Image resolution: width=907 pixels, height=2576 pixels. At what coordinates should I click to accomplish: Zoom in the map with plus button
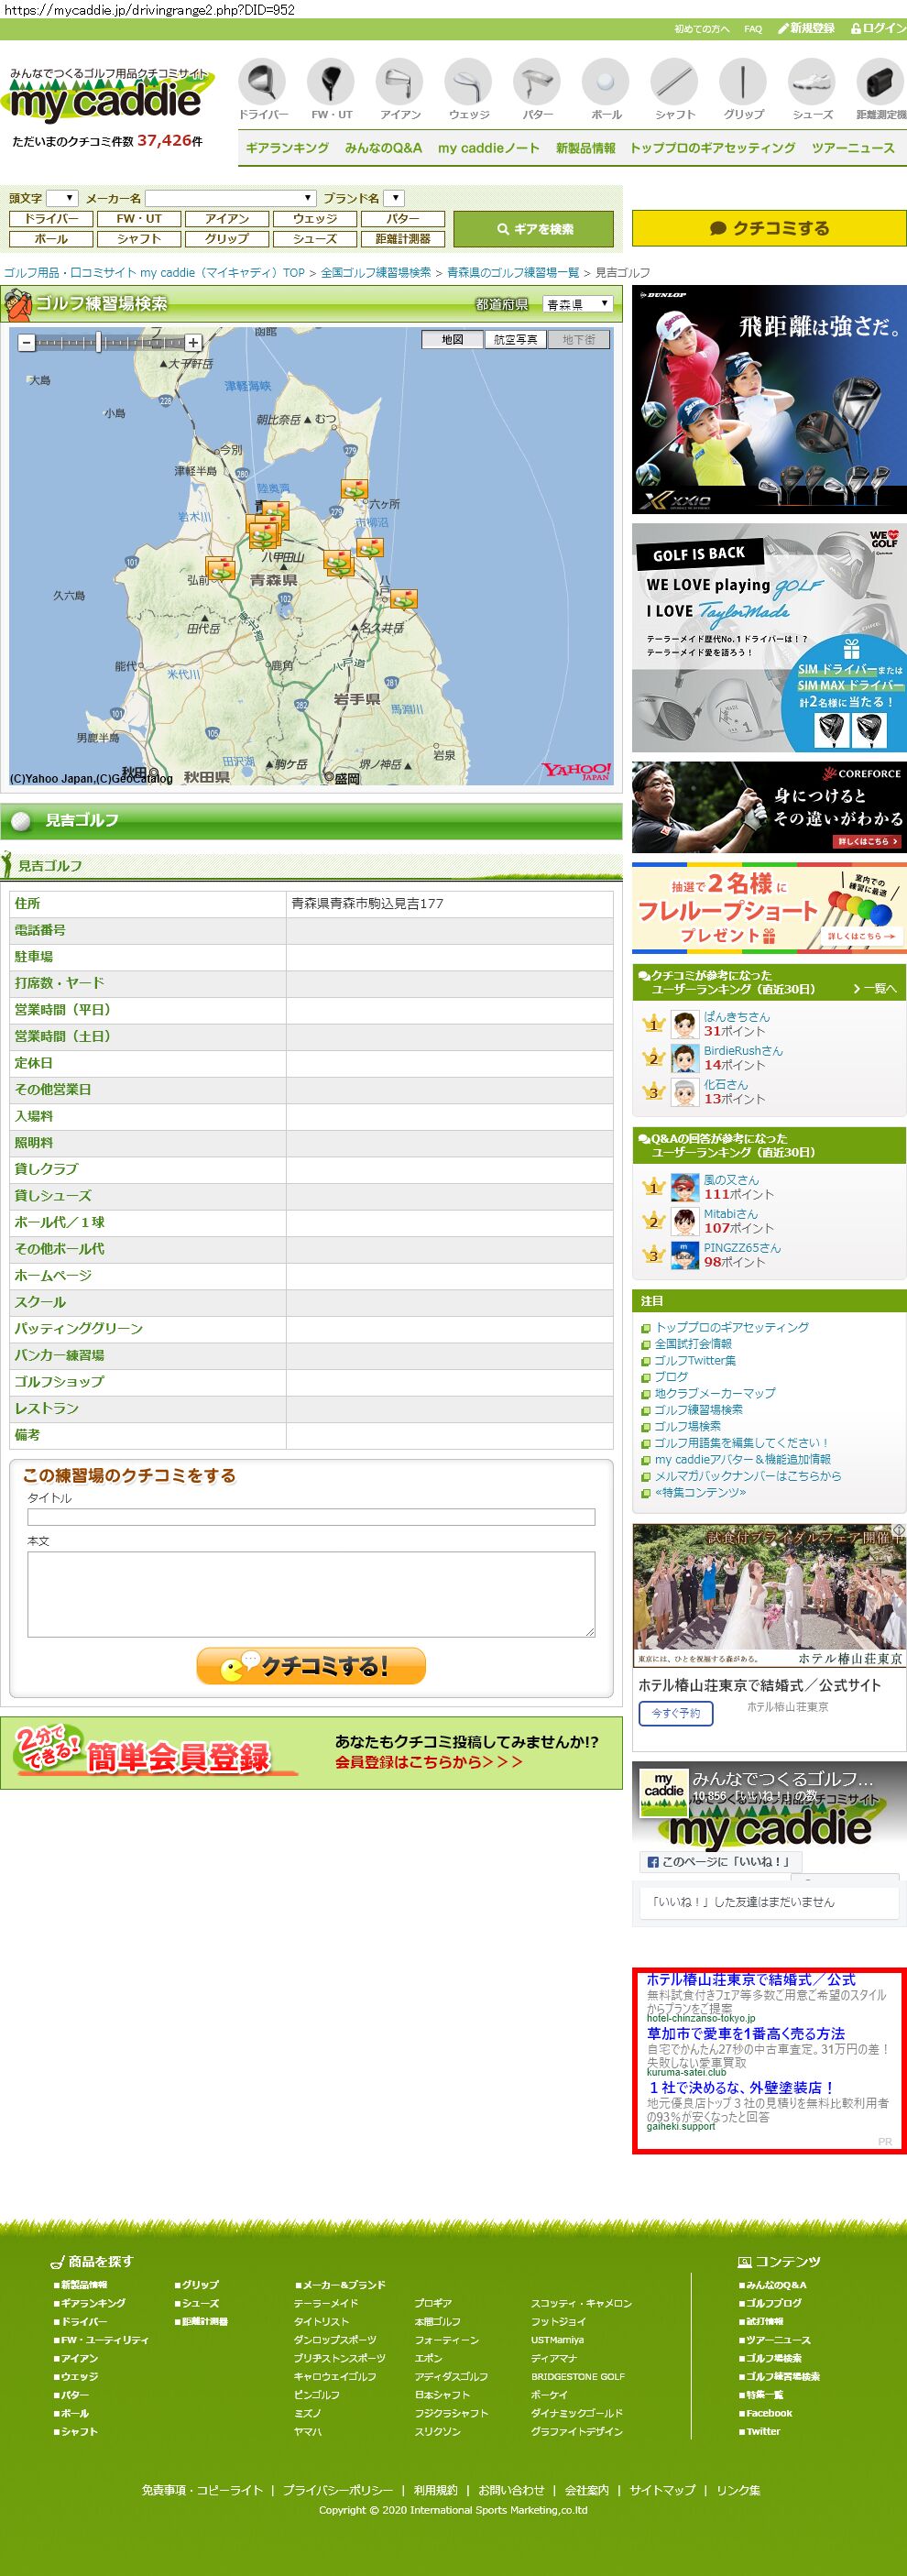click(194, 343)
